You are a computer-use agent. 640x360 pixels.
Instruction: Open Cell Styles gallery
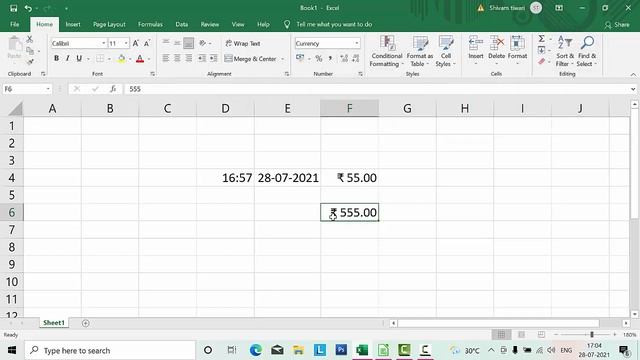click(445, 51)
